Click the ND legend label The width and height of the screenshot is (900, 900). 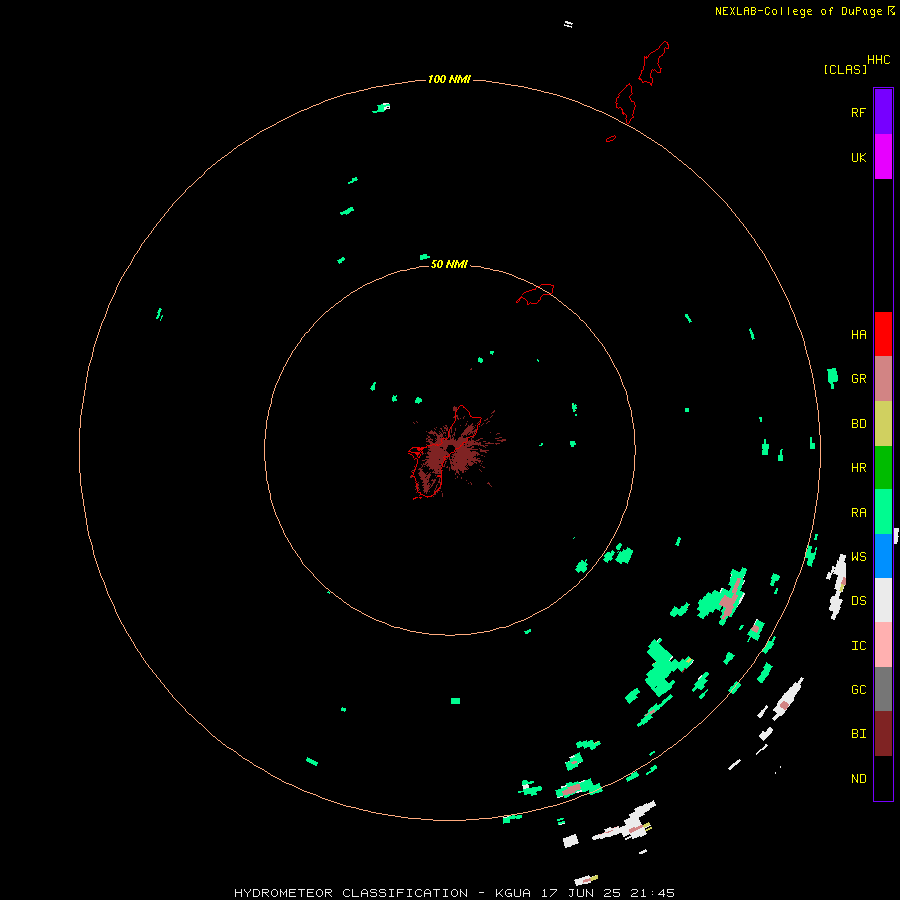[x=859, y=779]
